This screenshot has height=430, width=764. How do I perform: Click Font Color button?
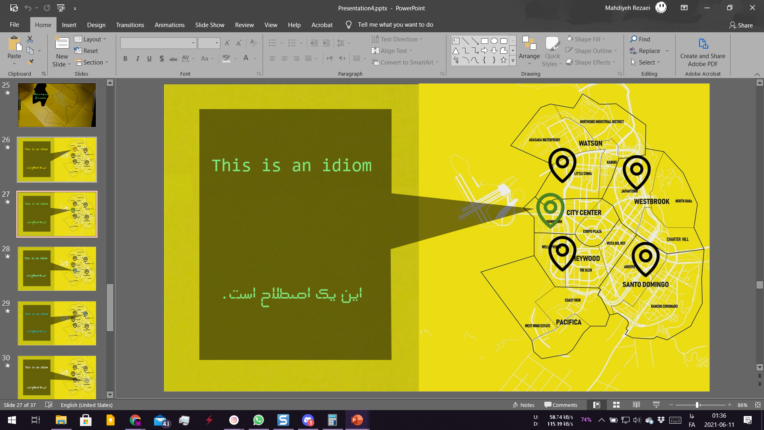click(x=247, y=58)
